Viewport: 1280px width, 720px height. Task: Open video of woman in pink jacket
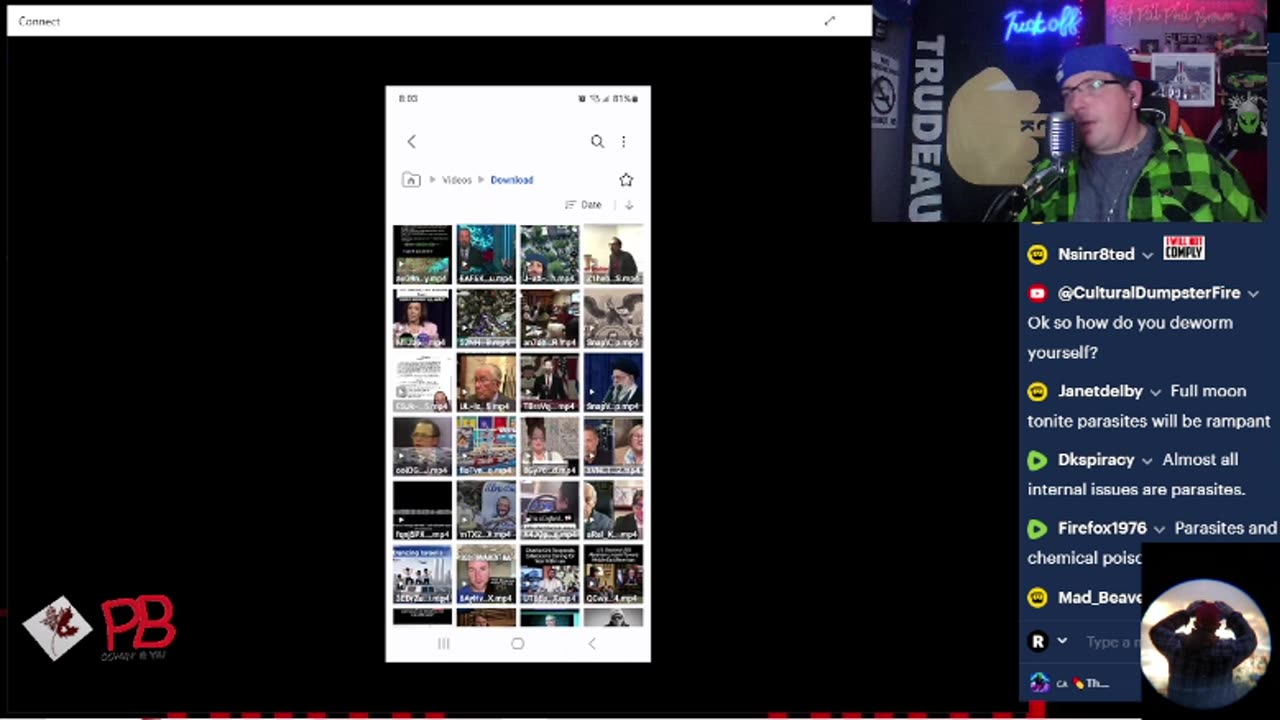click(x=422, y=318)
